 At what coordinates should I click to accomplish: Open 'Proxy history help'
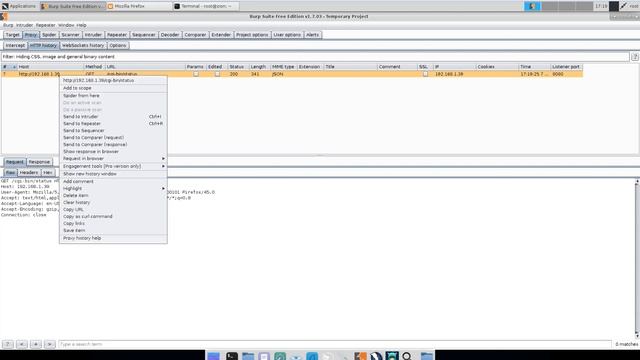click(113, 238)
